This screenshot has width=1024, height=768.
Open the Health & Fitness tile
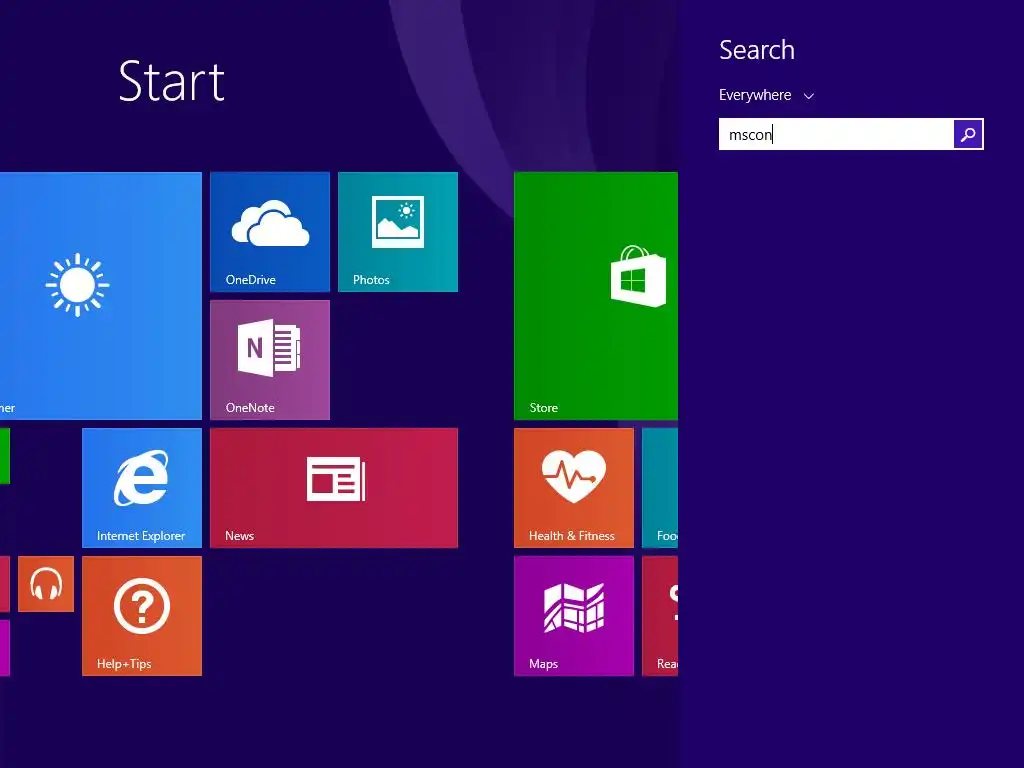click(x=573, y=488)
